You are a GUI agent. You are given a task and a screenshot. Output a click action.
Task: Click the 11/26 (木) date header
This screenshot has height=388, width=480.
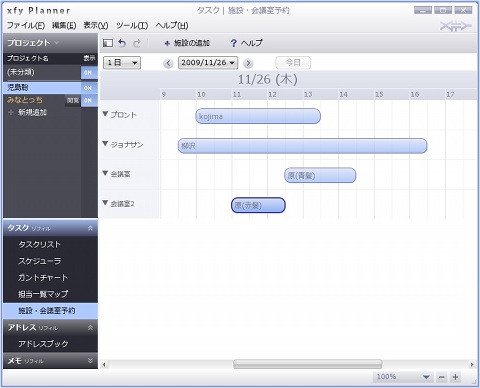coord(268,79)
